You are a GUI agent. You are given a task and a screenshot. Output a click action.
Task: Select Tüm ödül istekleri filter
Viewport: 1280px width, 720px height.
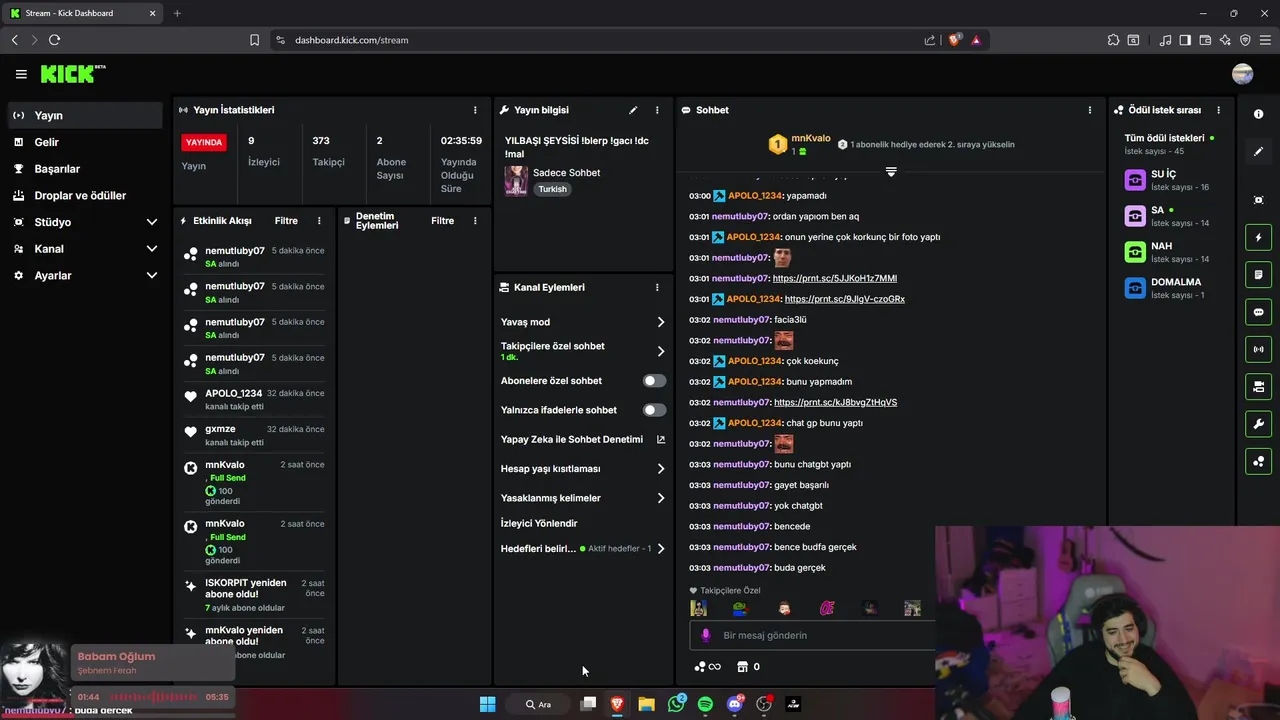pos(1170,144)
